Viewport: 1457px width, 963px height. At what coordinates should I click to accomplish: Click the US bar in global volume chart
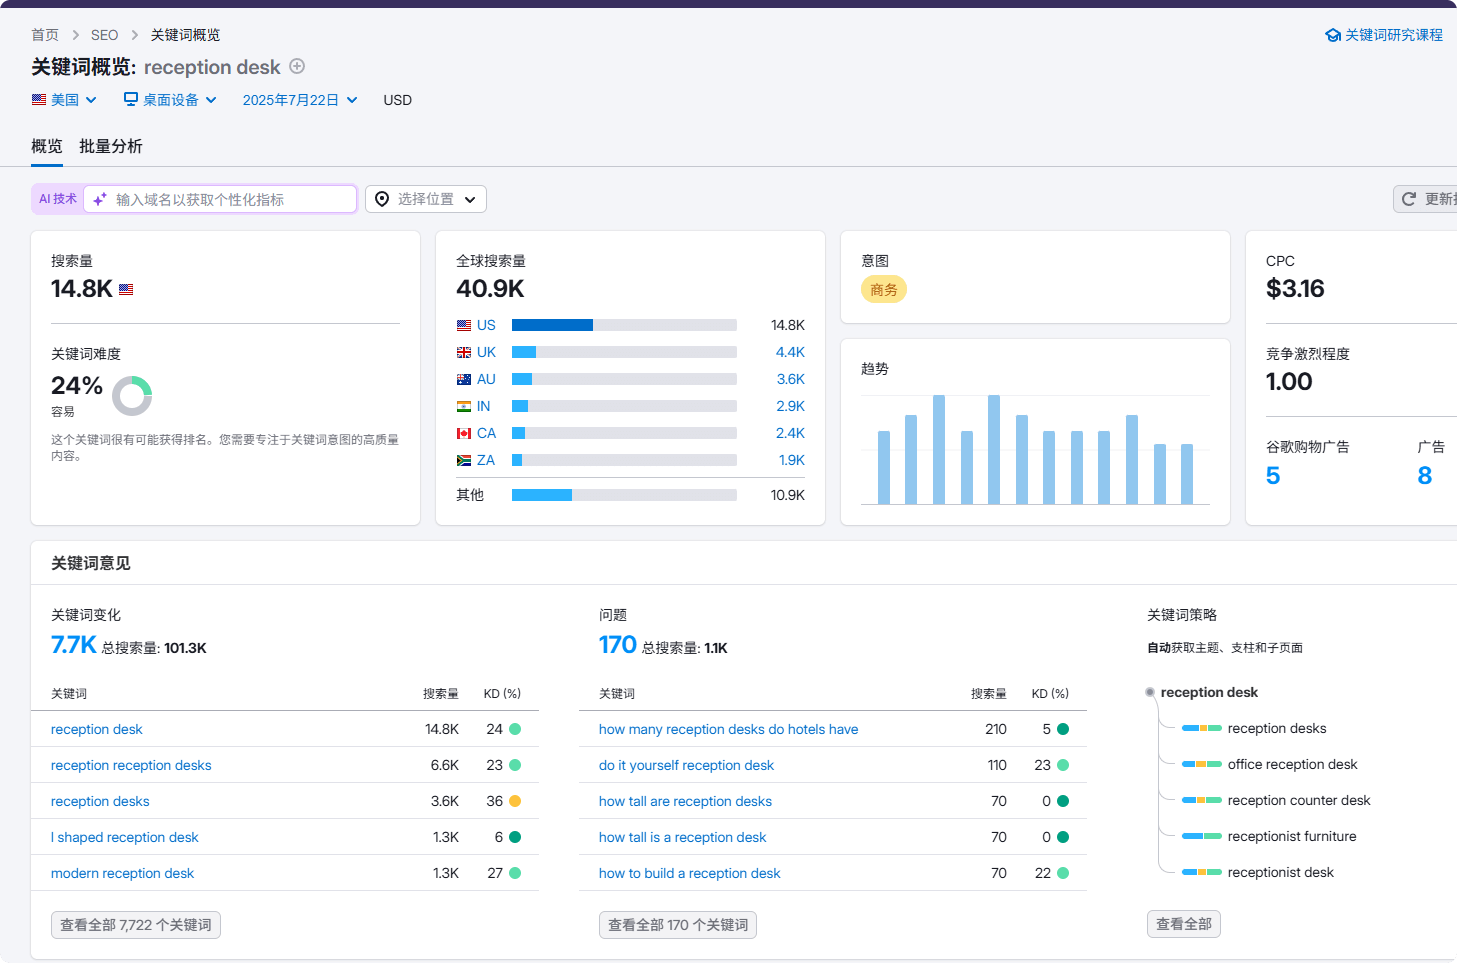pos(552,325)
